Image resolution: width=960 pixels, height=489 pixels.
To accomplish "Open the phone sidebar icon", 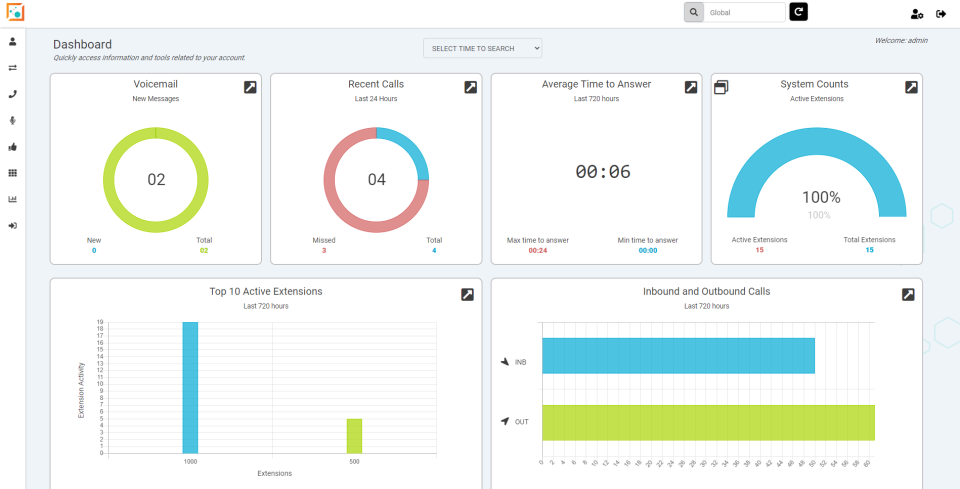I will pos(12,94).
